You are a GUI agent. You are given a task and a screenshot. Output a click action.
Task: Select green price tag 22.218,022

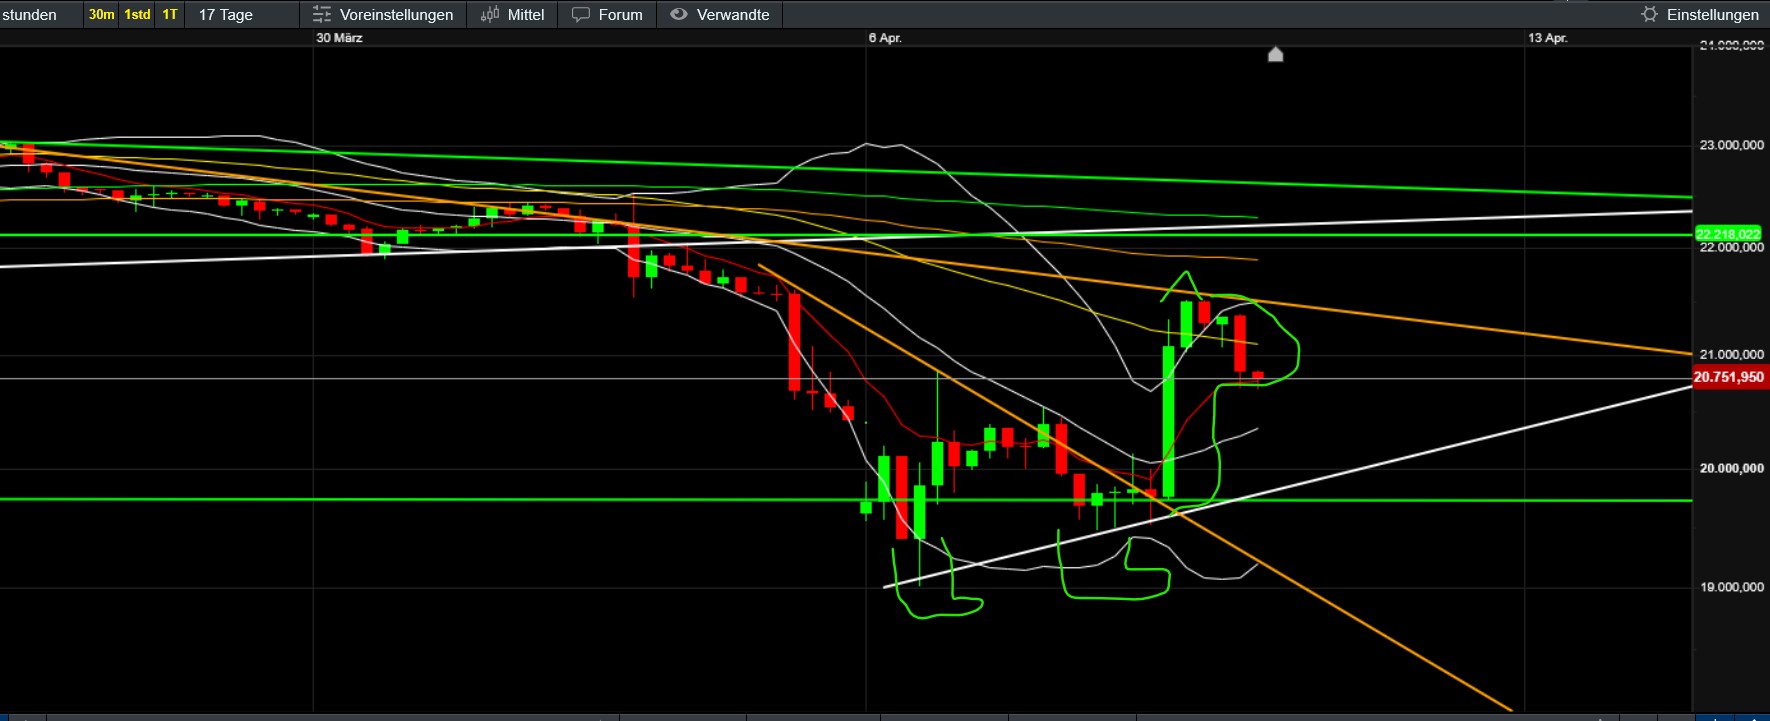coord(1728,234)
